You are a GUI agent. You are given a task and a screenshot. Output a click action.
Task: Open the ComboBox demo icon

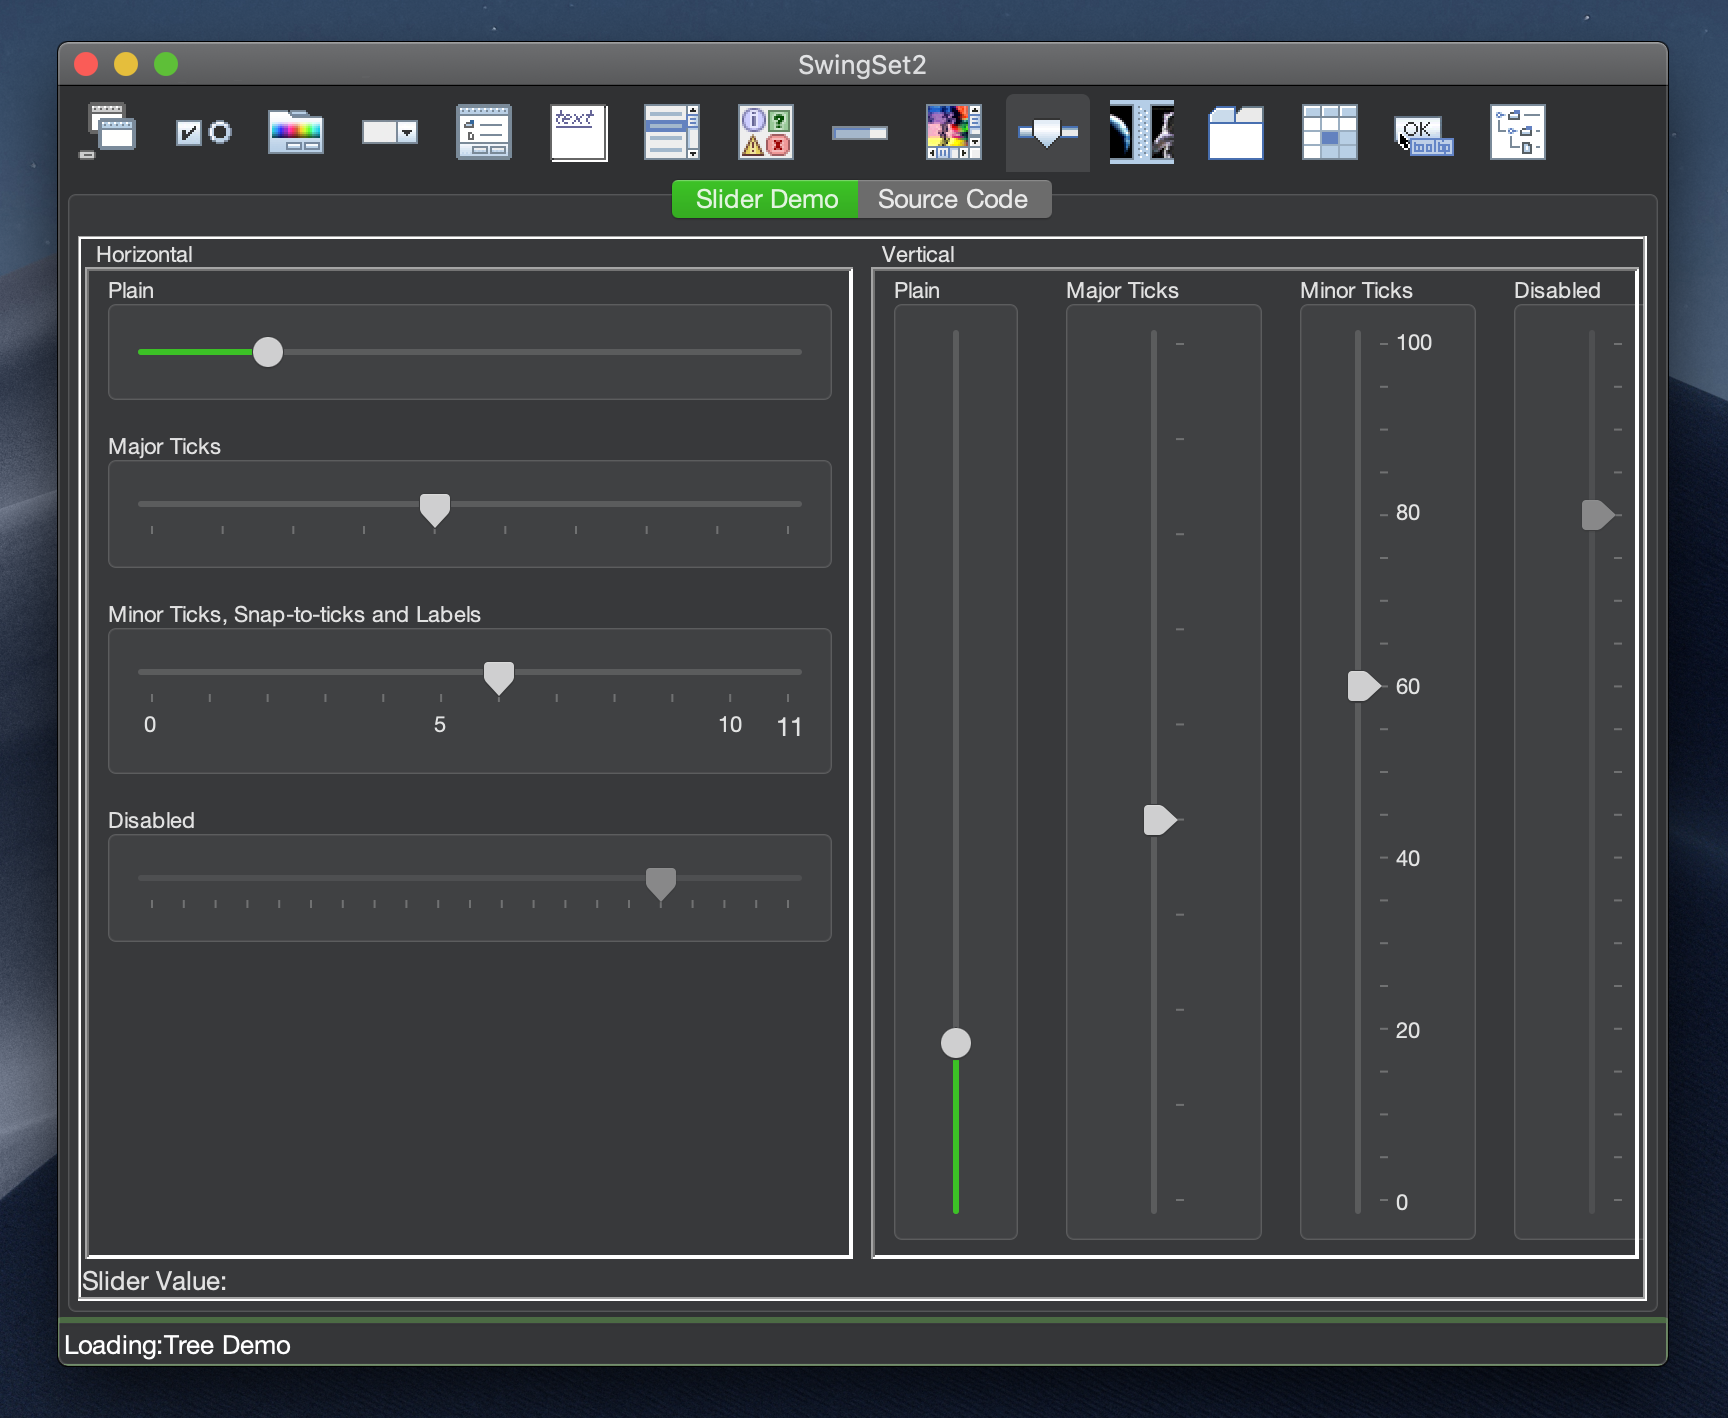[389, 132]
